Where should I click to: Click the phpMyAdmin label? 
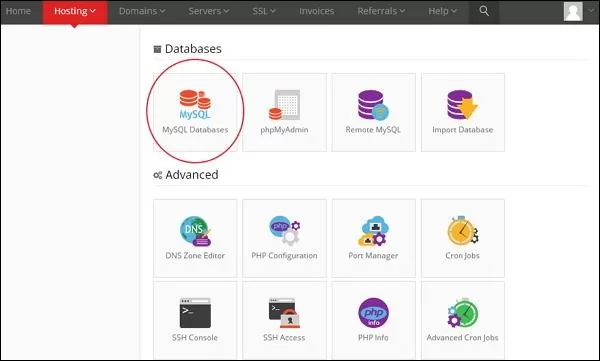(x=284, y=130)
